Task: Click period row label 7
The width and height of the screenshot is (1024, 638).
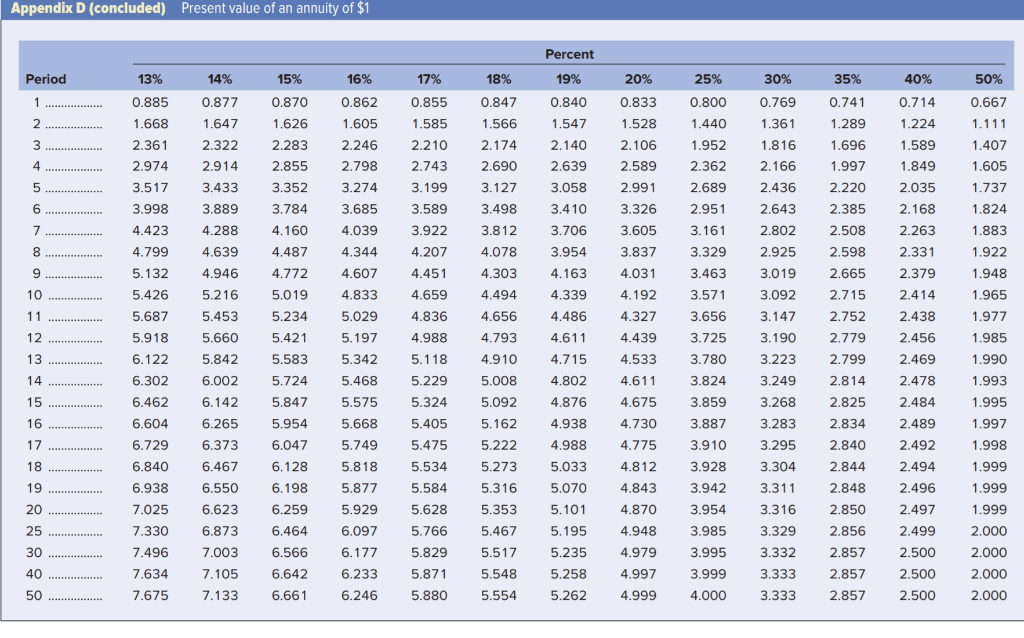Action: [x=37, y=231]
